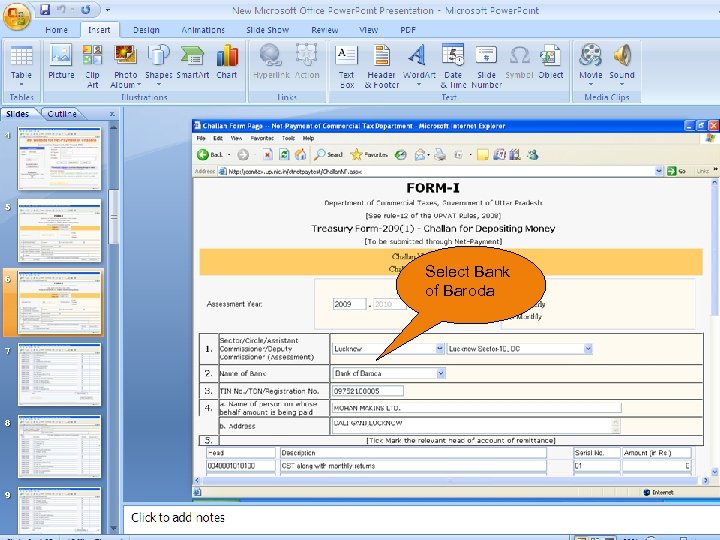Open the Shapes gallery

[x=158, y=65]
